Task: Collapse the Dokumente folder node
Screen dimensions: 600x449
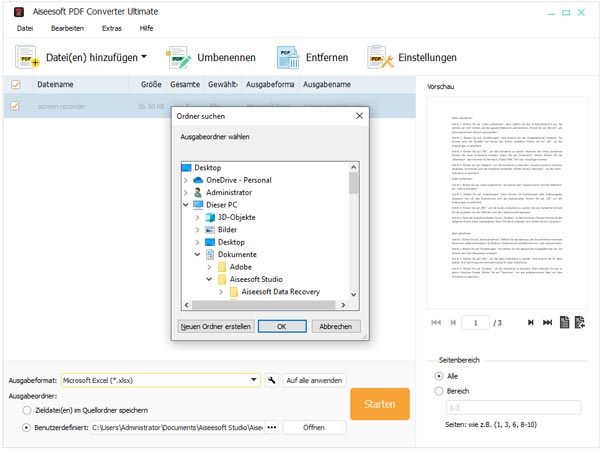Action: (197, 255)
